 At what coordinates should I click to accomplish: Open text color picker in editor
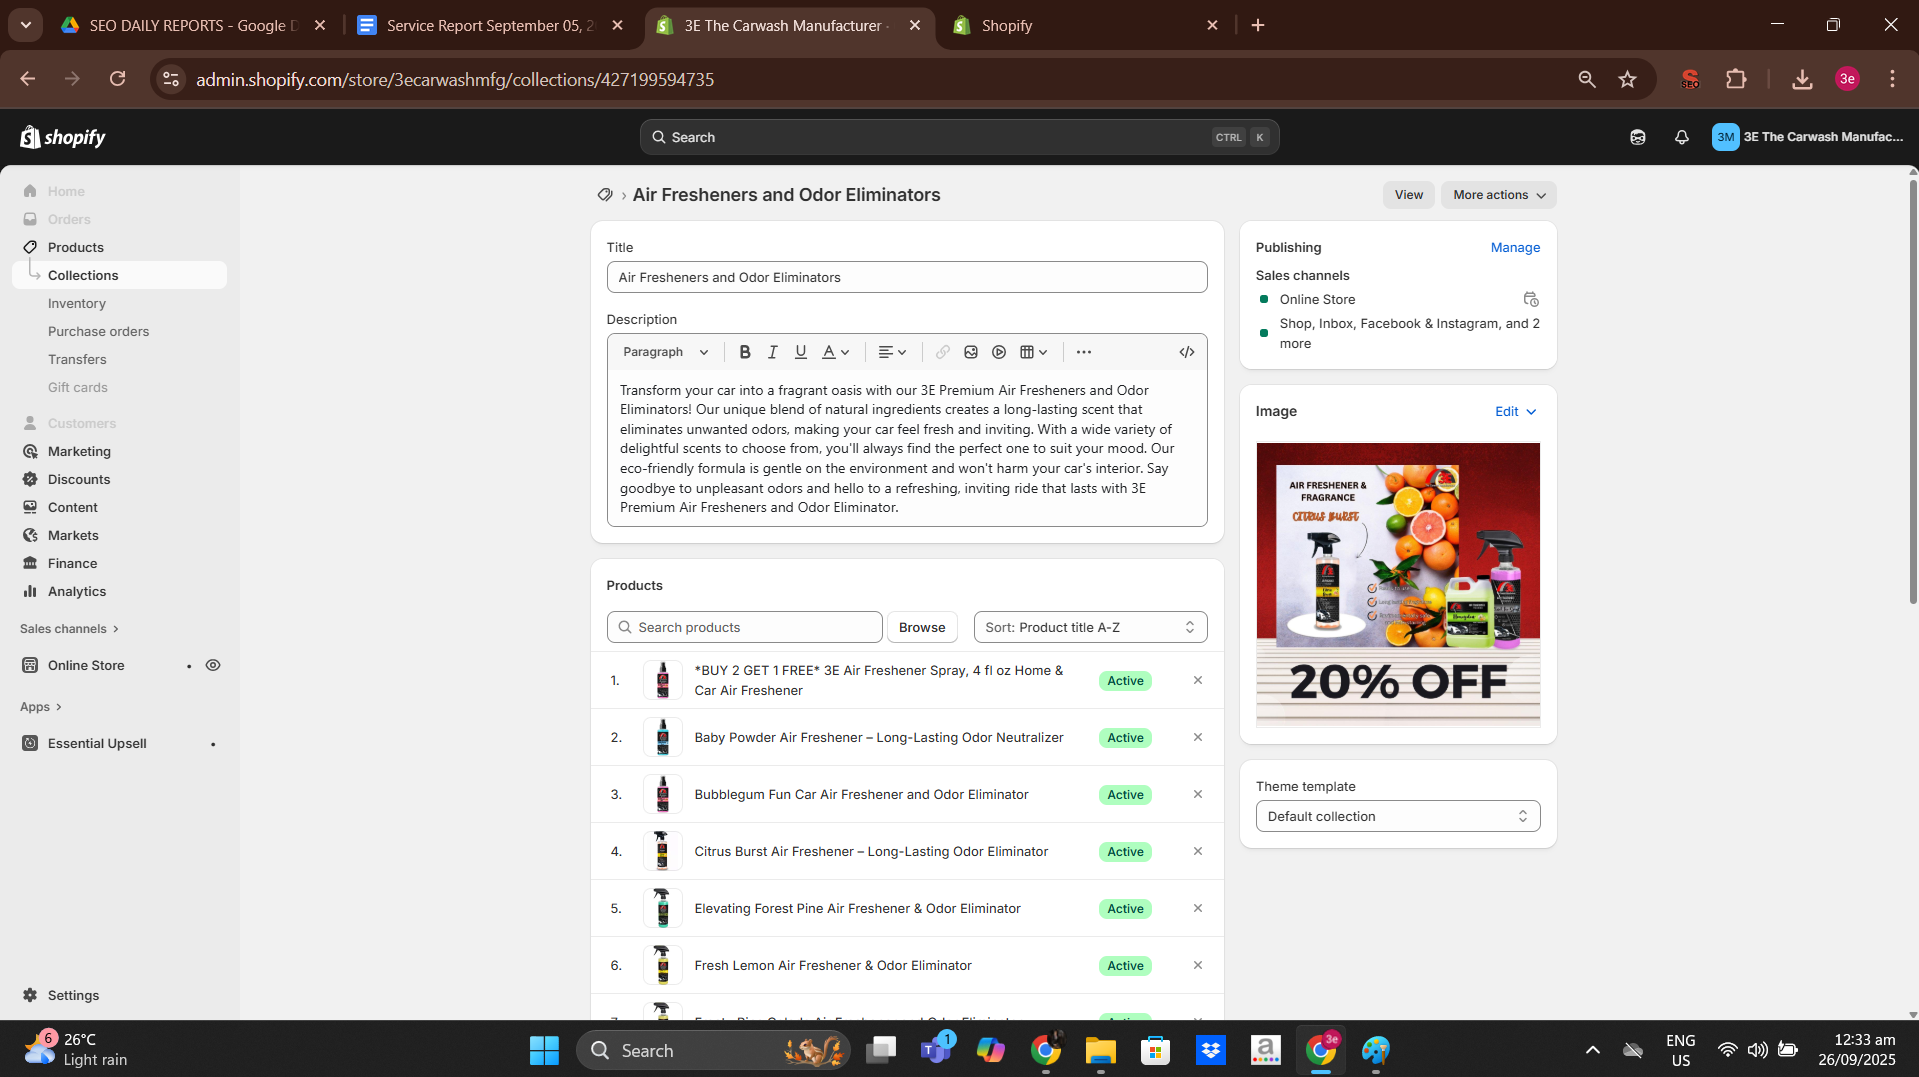(x=835, y=352)
